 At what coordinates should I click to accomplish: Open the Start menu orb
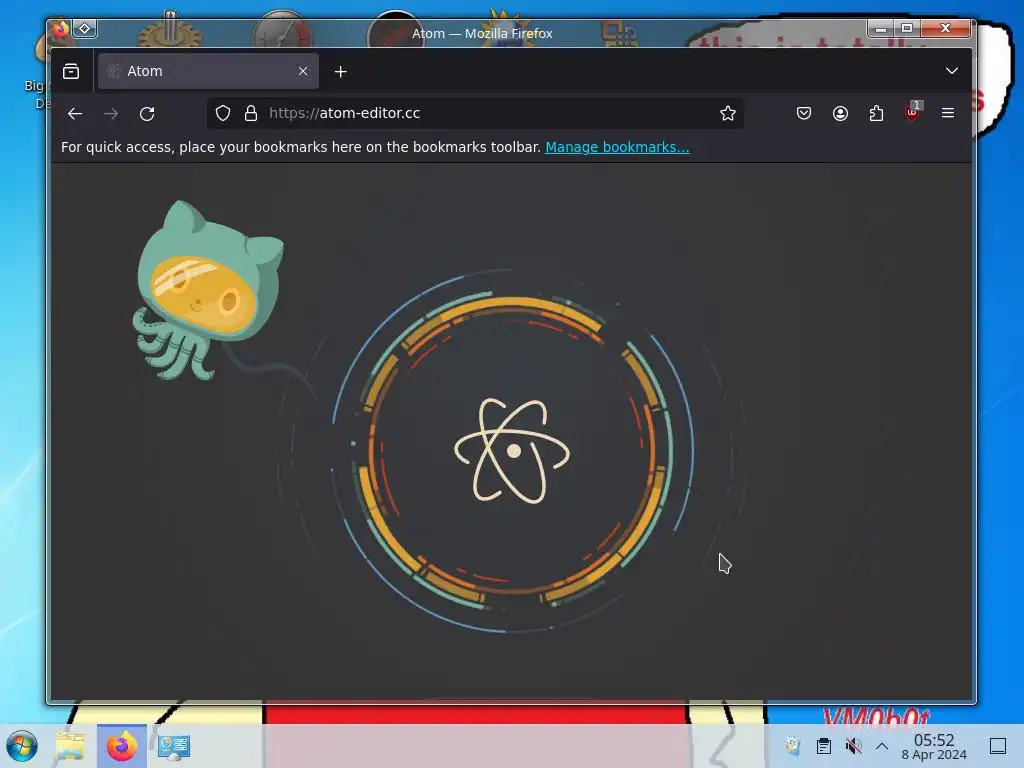click(22, 746)
